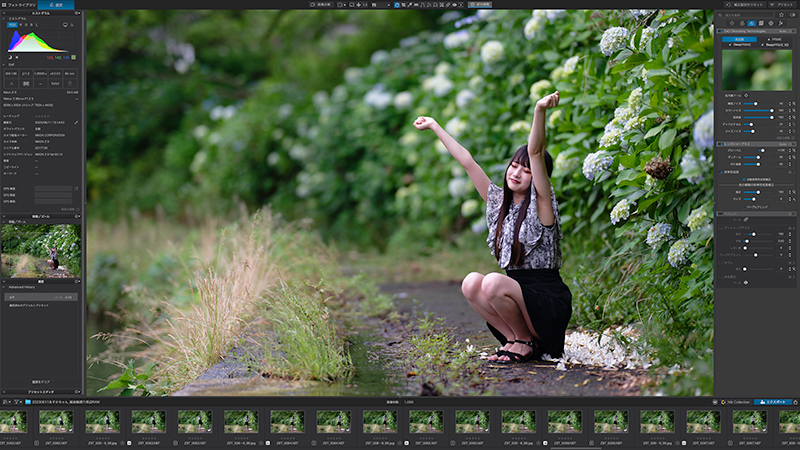Show the L luminance histogram channel
The image size is (800, 450).
(37, 24)
